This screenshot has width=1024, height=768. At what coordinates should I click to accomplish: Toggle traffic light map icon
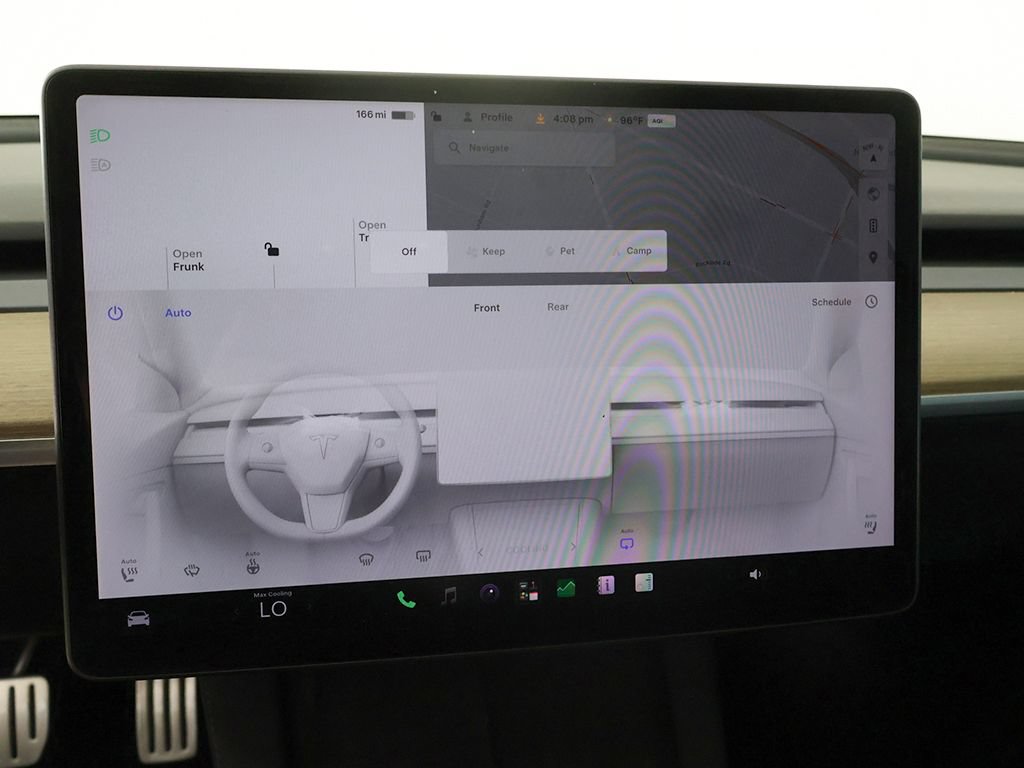tap(873, 226)
